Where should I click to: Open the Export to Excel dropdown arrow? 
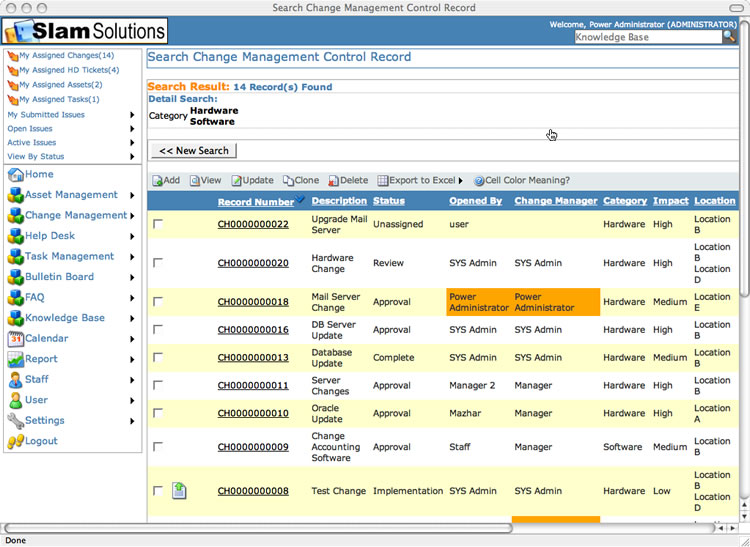(x=461, y=181)
